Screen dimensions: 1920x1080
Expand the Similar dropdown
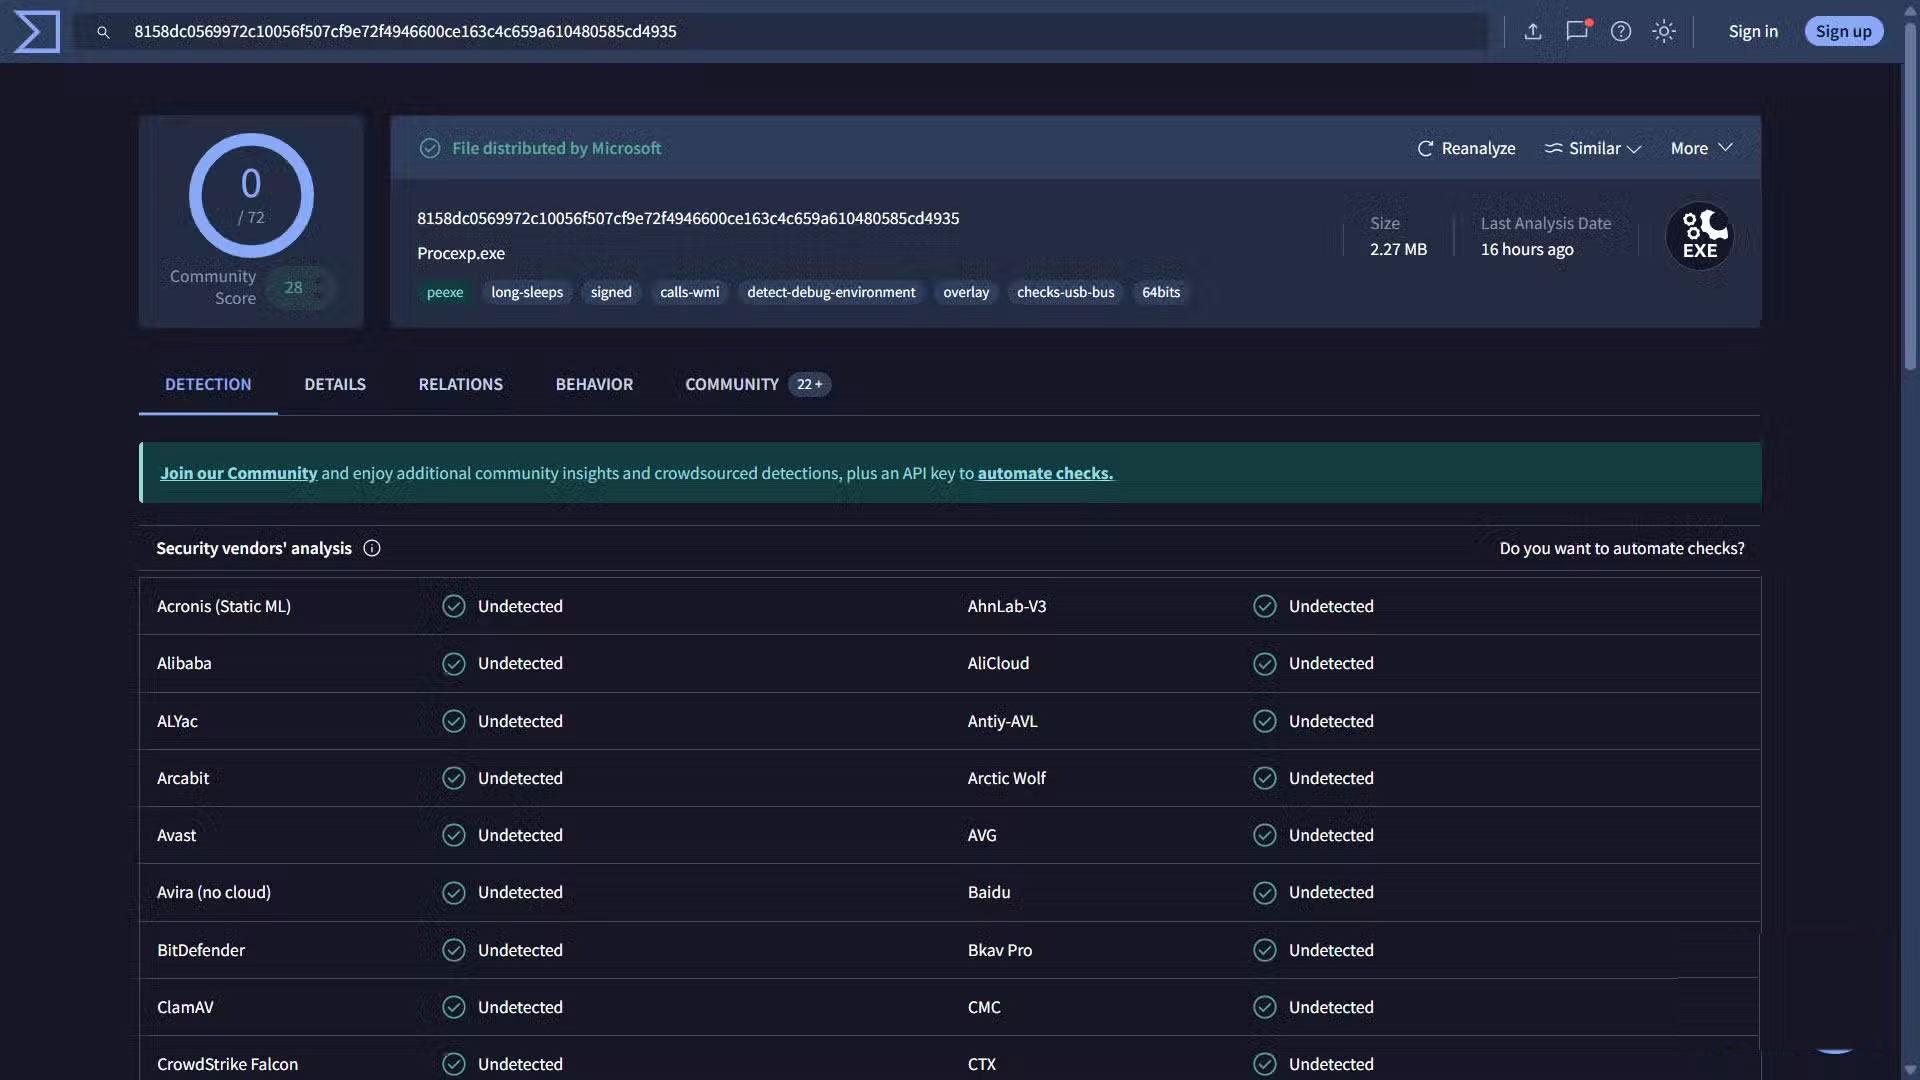1593,148
